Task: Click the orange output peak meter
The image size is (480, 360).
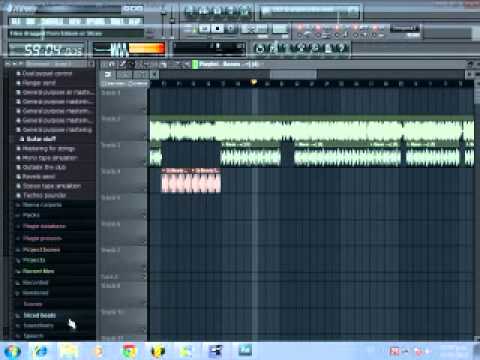Action: coord(147,49)
